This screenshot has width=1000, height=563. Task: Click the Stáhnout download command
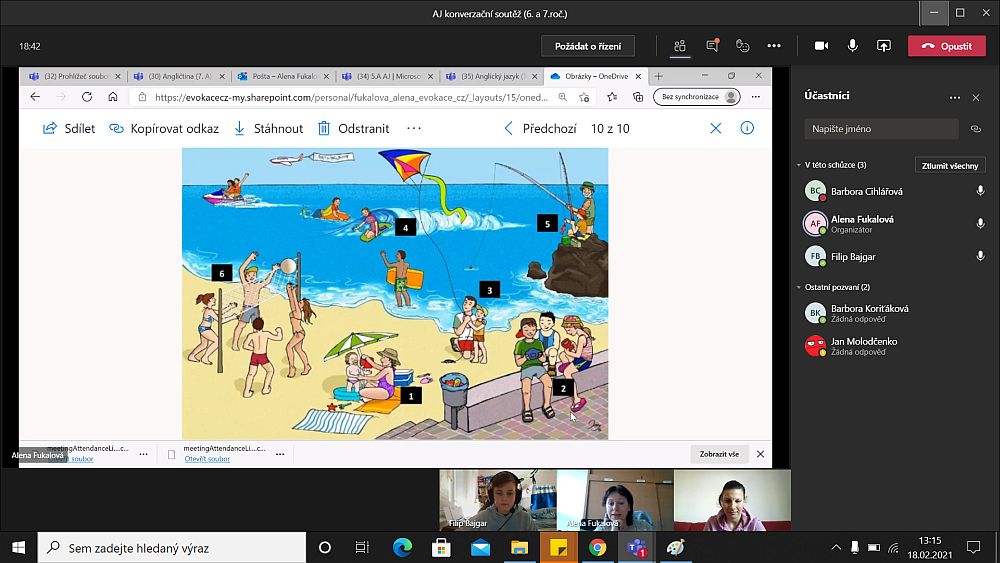pos(268,129)
